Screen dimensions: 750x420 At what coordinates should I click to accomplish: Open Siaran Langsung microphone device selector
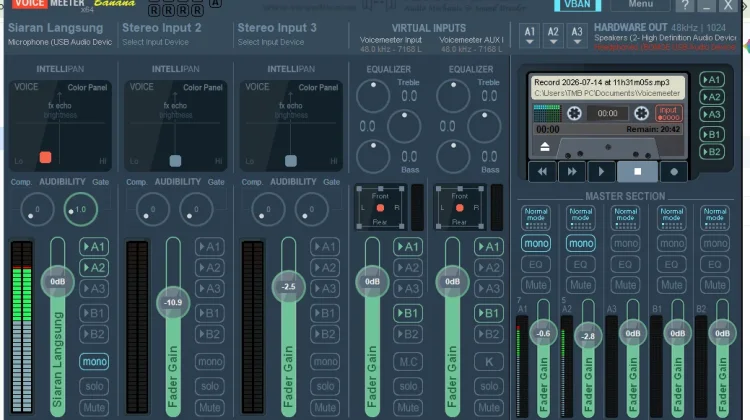click(60, 42)
